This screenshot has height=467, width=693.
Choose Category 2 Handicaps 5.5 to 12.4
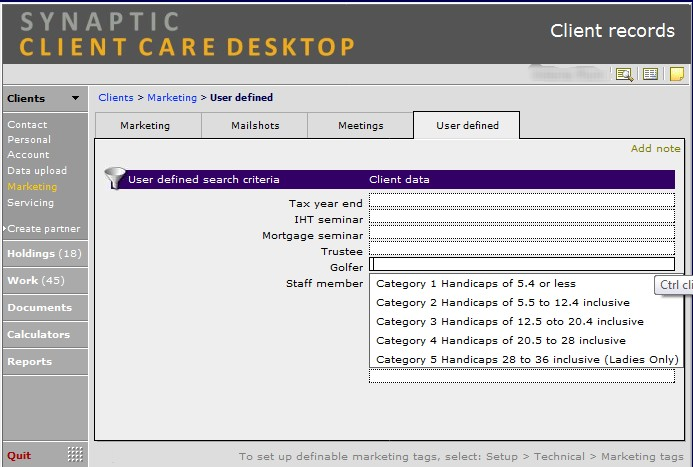coord(526,303)
